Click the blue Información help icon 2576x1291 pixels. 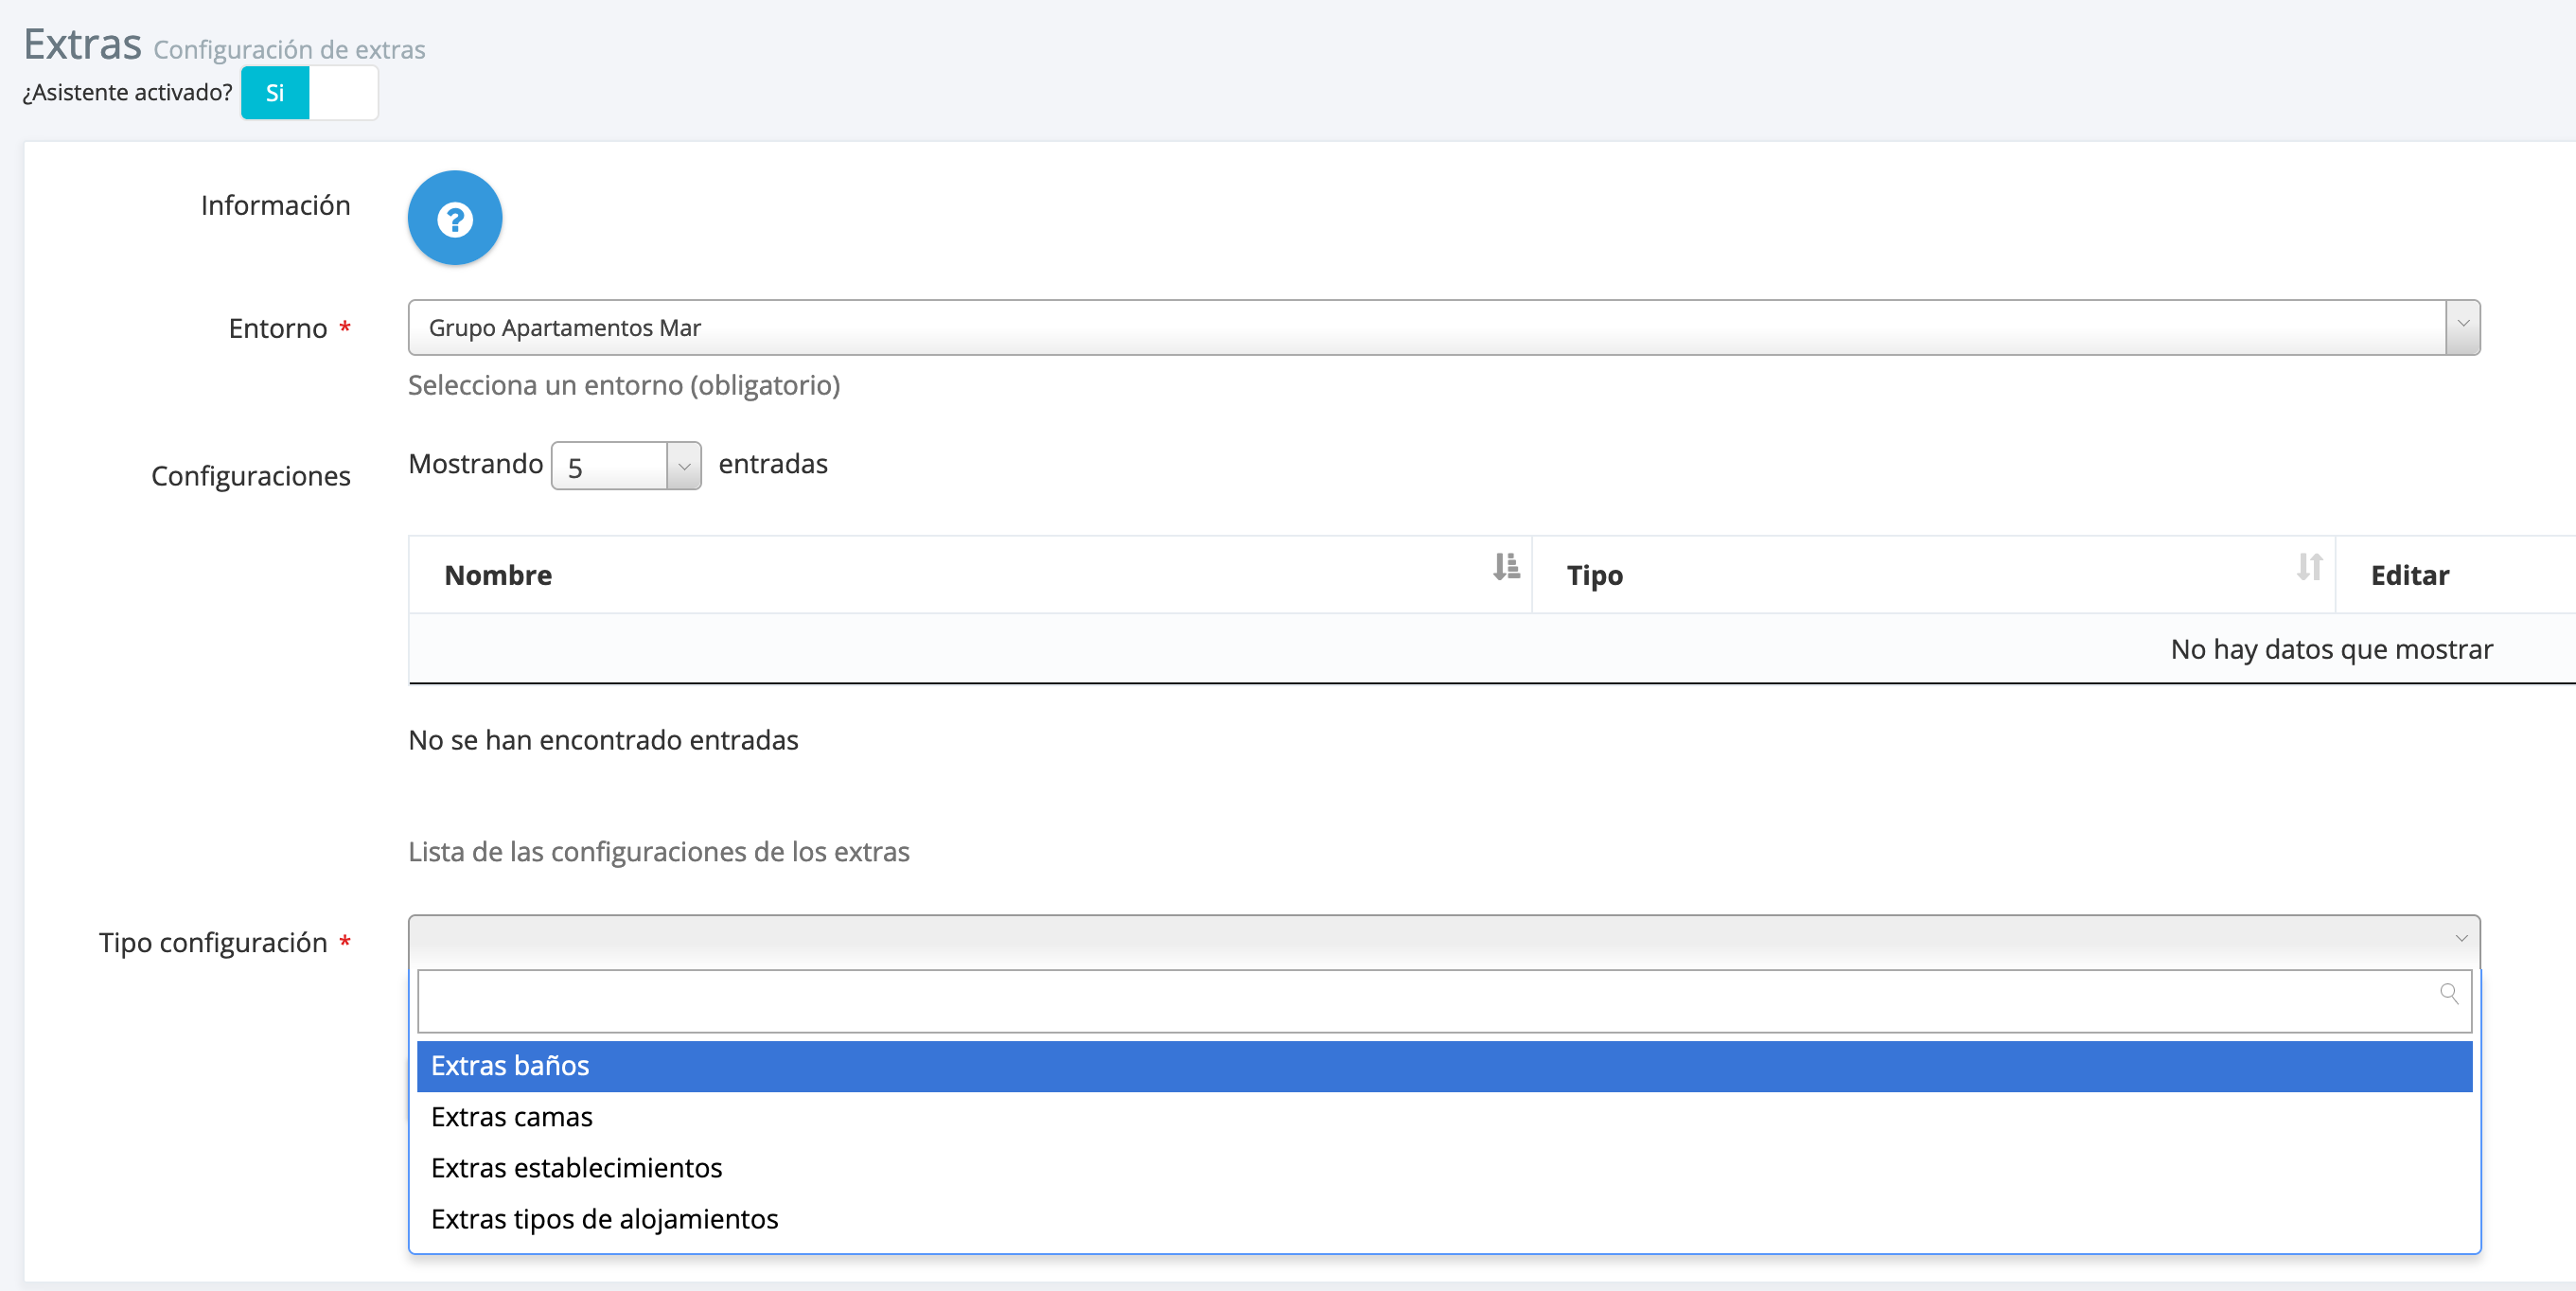pyautogui.click(x=454, y=218)
